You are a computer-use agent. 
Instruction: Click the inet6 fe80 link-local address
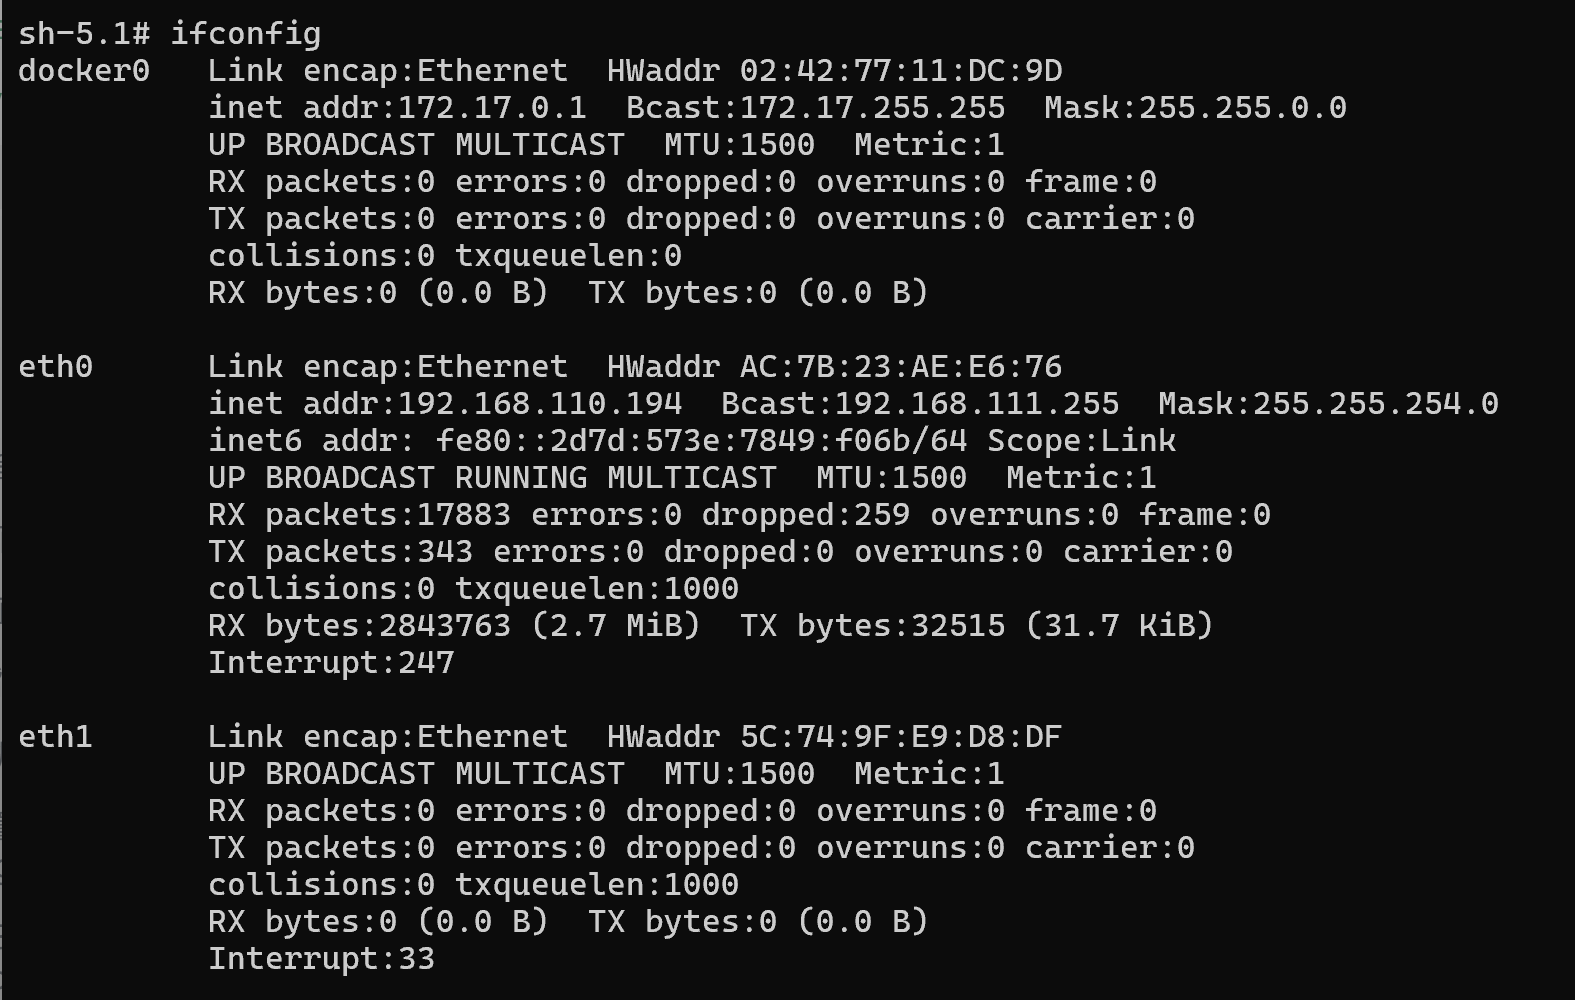pos(701,441)
